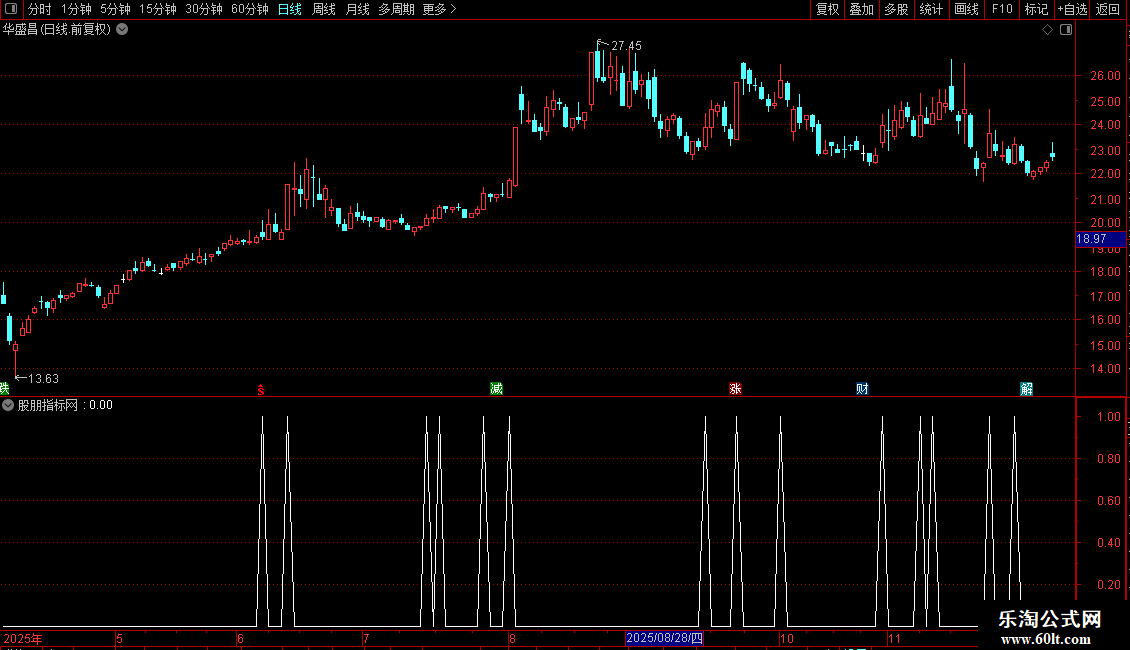Click the 叠加 overlay button
The width and height of the screenshot is (1130, 650).
(x=861, y=9)
